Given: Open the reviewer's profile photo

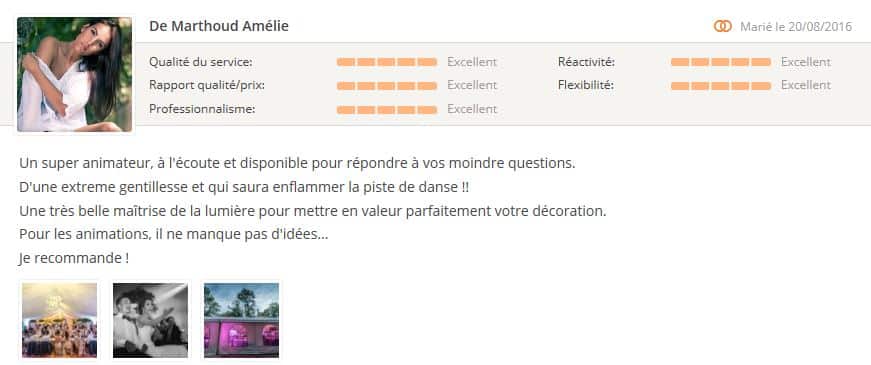Looking at the screenshot, I should coord(74,74).
